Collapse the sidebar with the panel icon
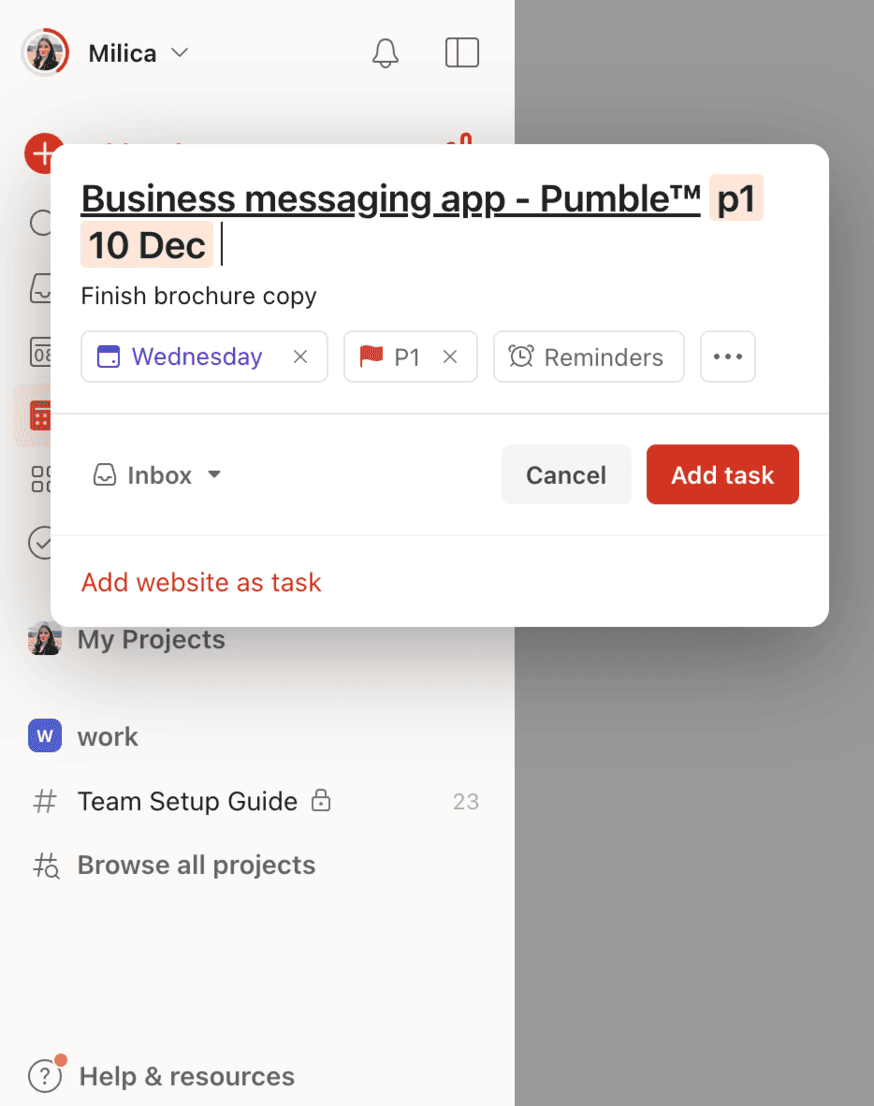The image size is (874, 1106). pyautogui.click(x=462, y=53)
